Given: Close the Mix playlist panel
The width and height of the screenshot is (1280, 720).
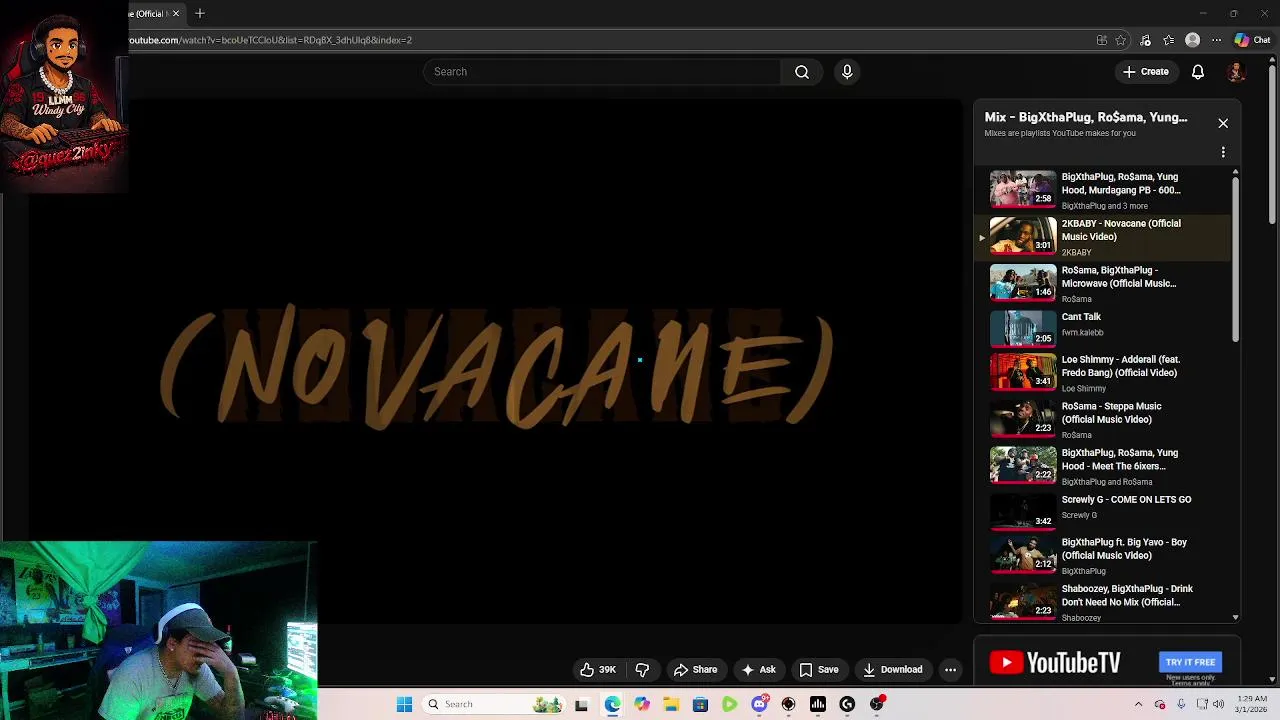Looking at the screenshot, I should [x=1223, y=123].
